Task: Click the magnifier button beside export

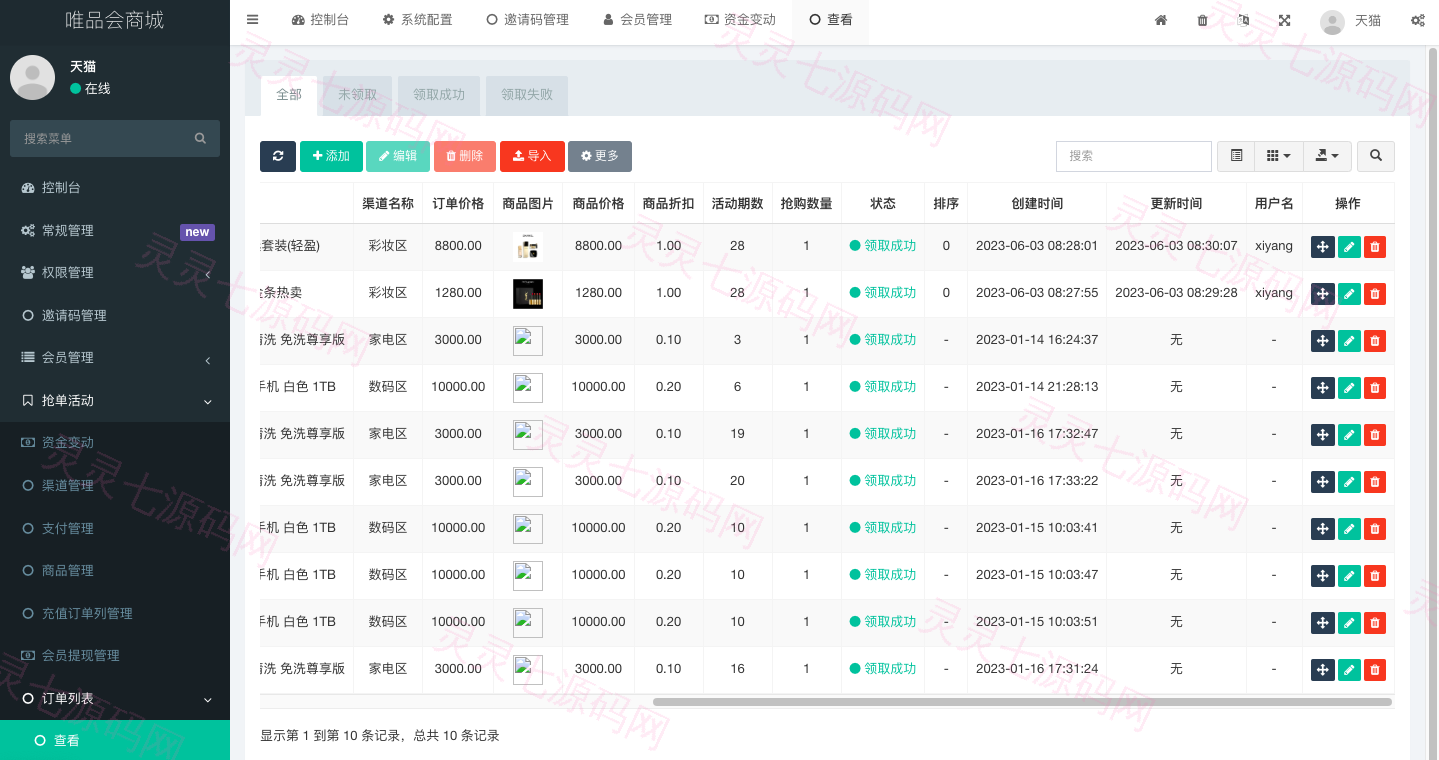Action: click(1376, 156)
